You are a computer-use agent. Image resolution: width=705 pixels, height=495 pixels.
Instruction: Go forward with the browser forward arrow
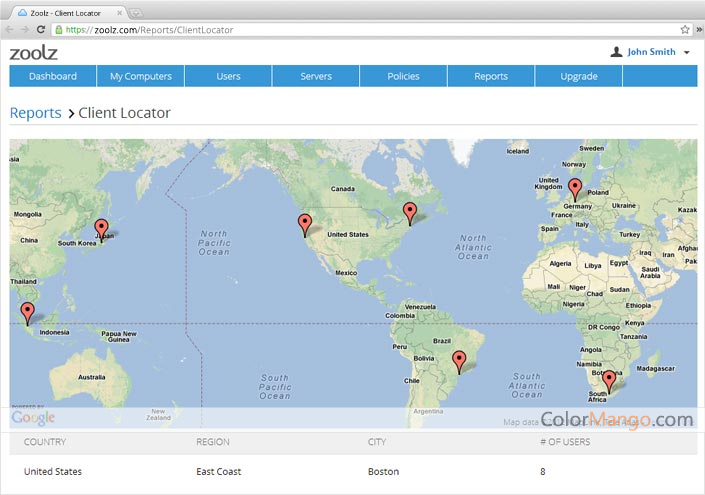click(25, 30)
